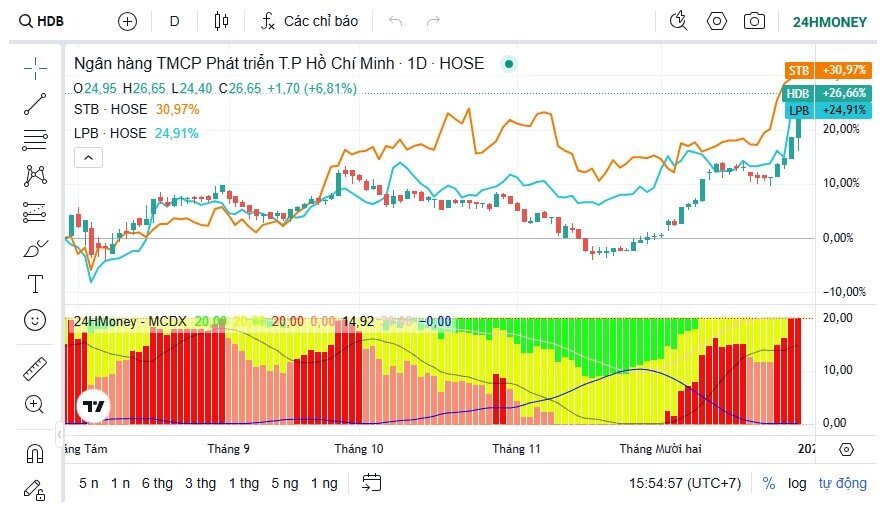Open the TradingView logo badge
The width and height of the screenshot is (893, 522).
tap(93, 406)
